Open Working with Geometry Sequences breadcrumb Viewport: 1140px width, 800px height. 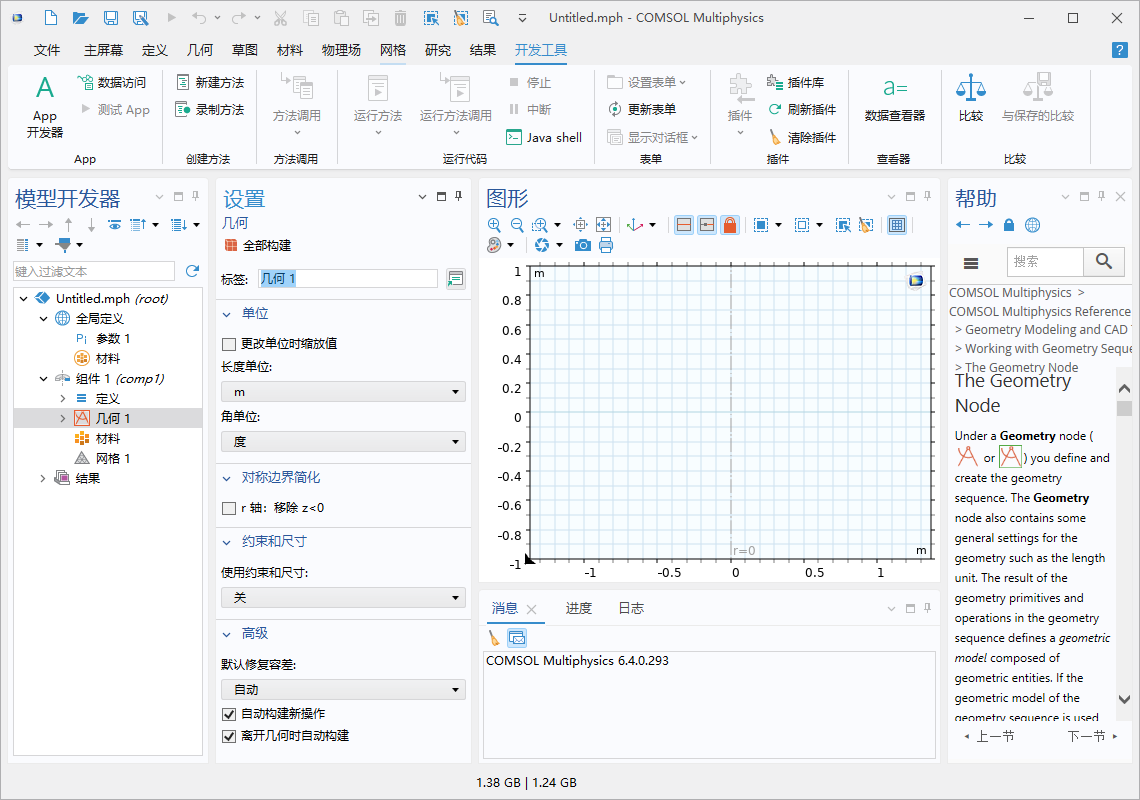[x=1048, y=348]
